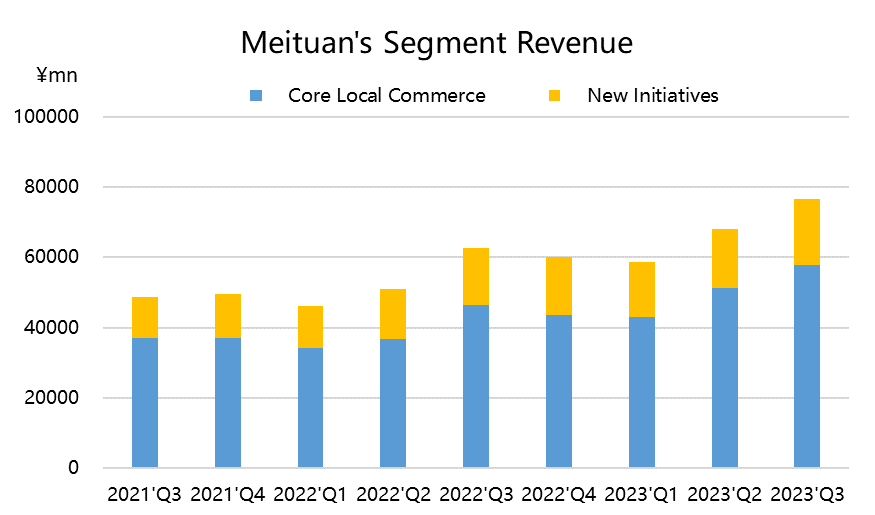
Task: Click the ¥mn axis unit label
Action: [57, 75]
